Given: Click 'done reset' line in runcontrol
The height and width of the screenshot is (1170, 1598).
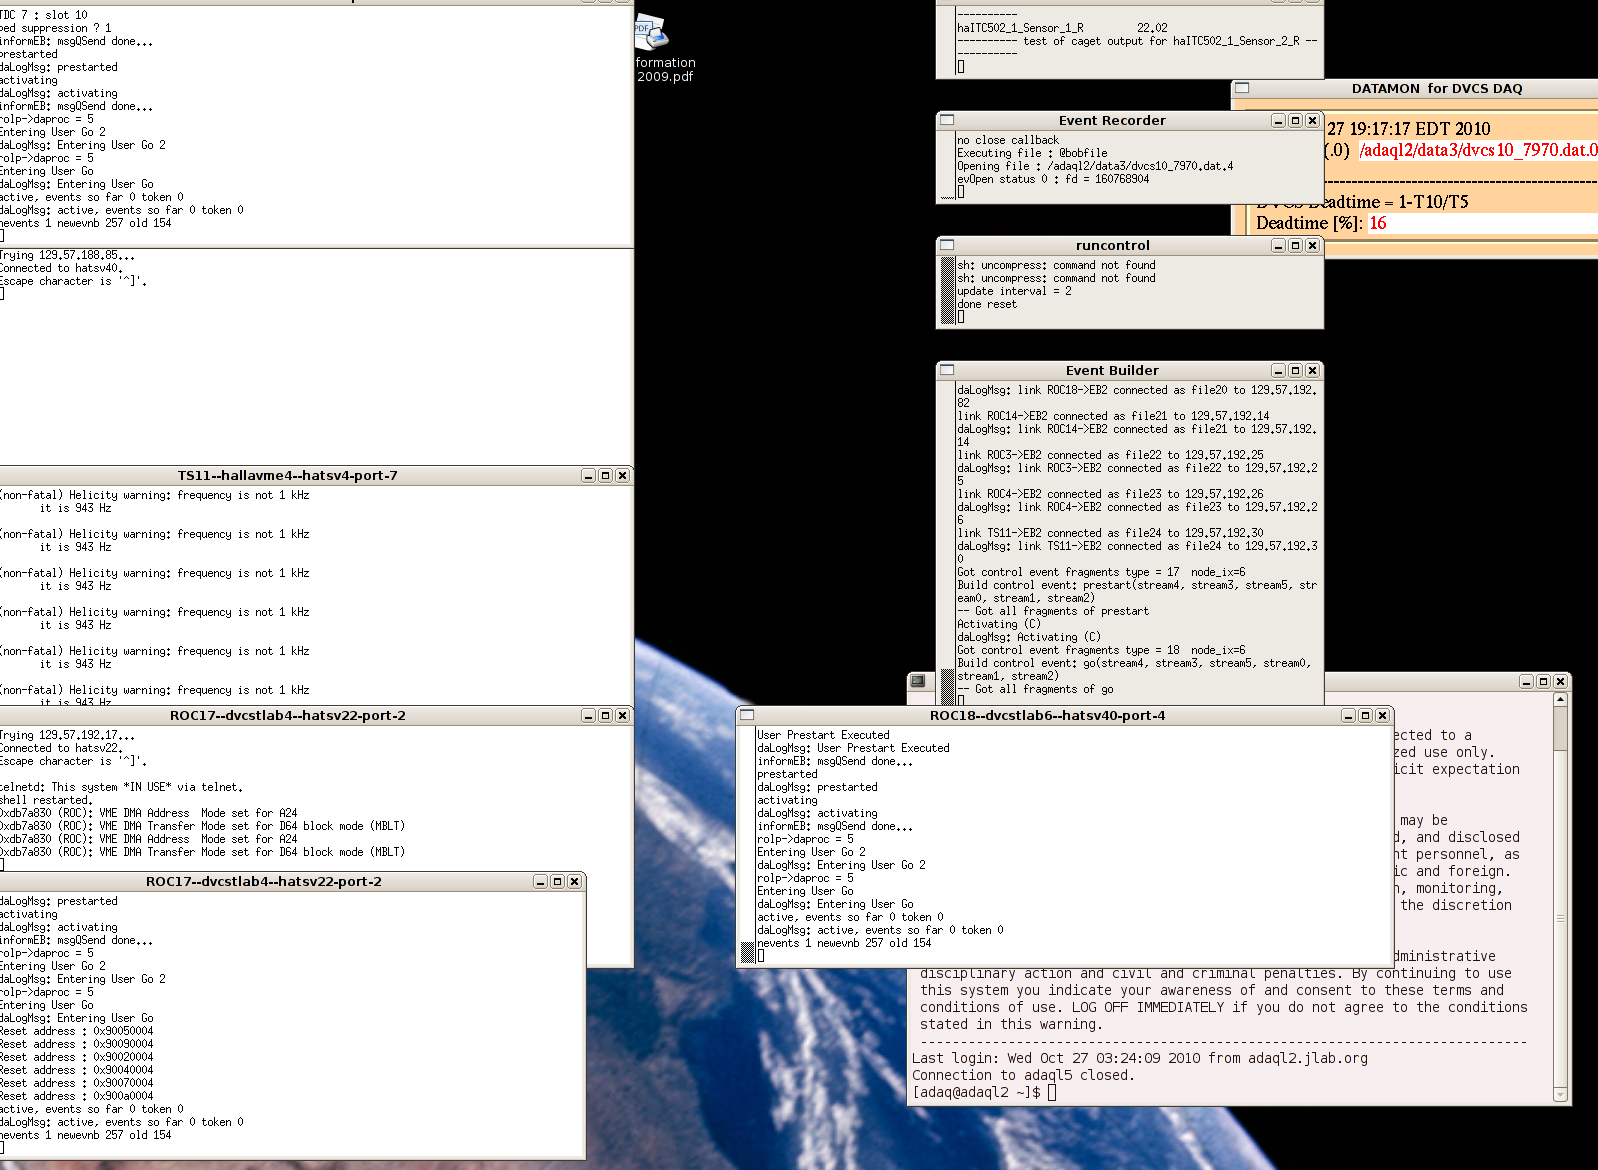Looking at the screenshot, I should (x=987, y=304).
